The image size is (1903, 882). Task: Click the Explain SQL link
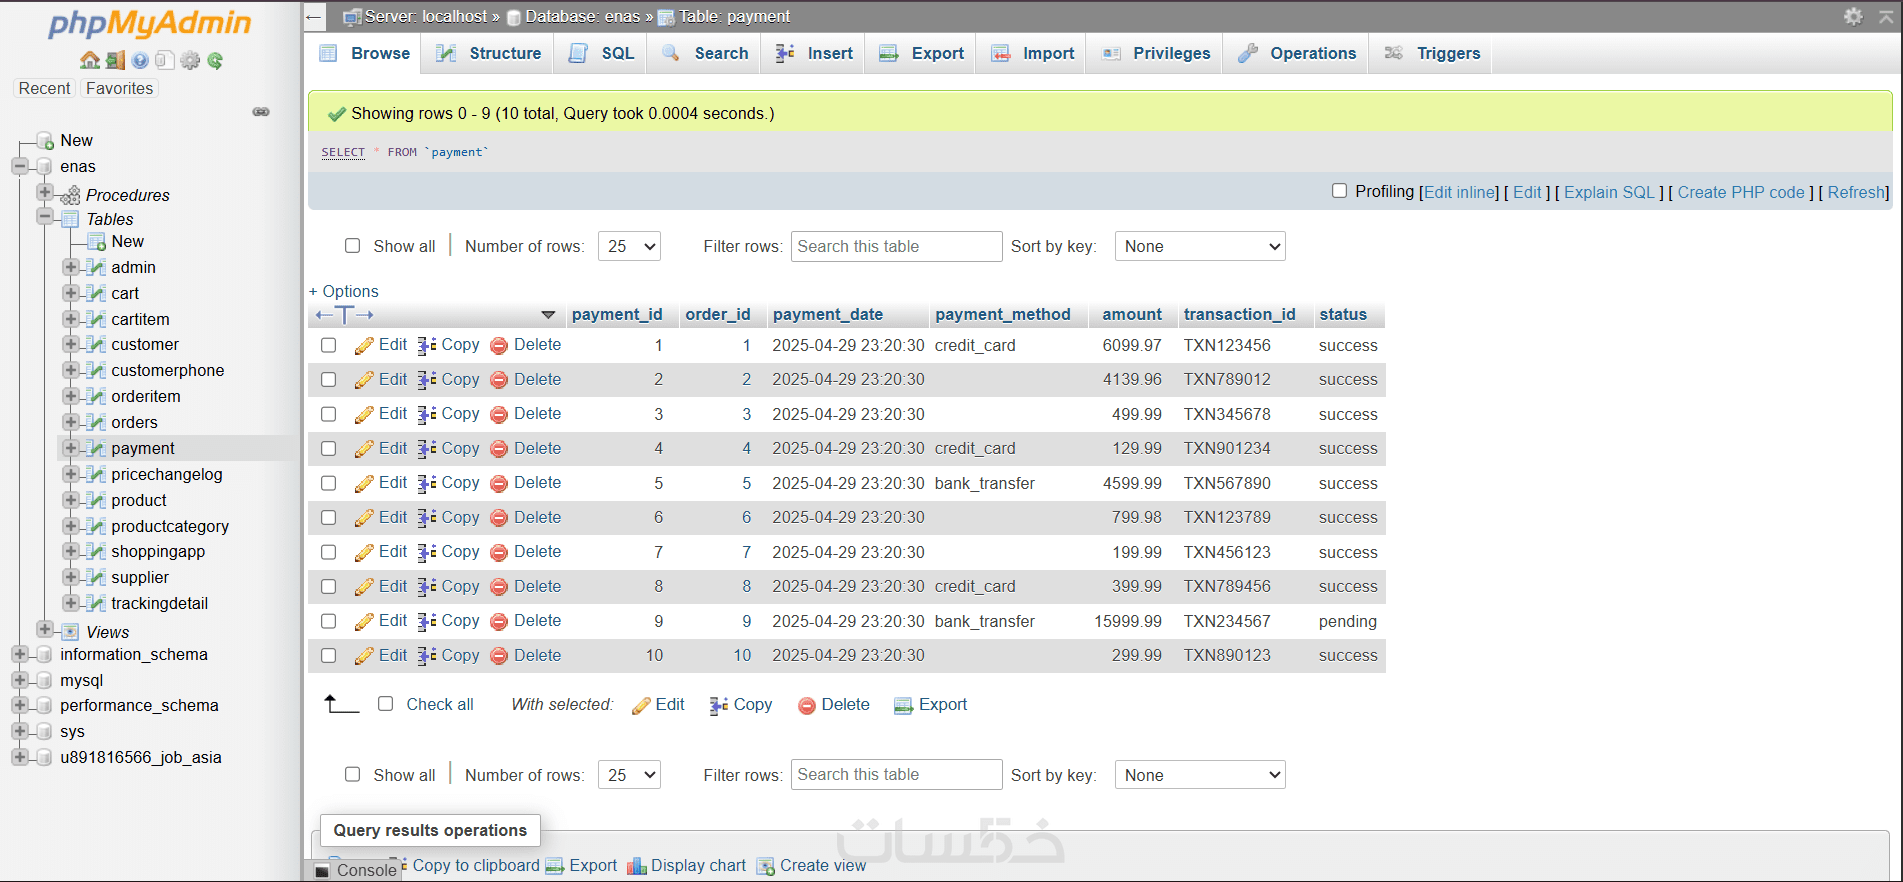tap(1609, 192)
